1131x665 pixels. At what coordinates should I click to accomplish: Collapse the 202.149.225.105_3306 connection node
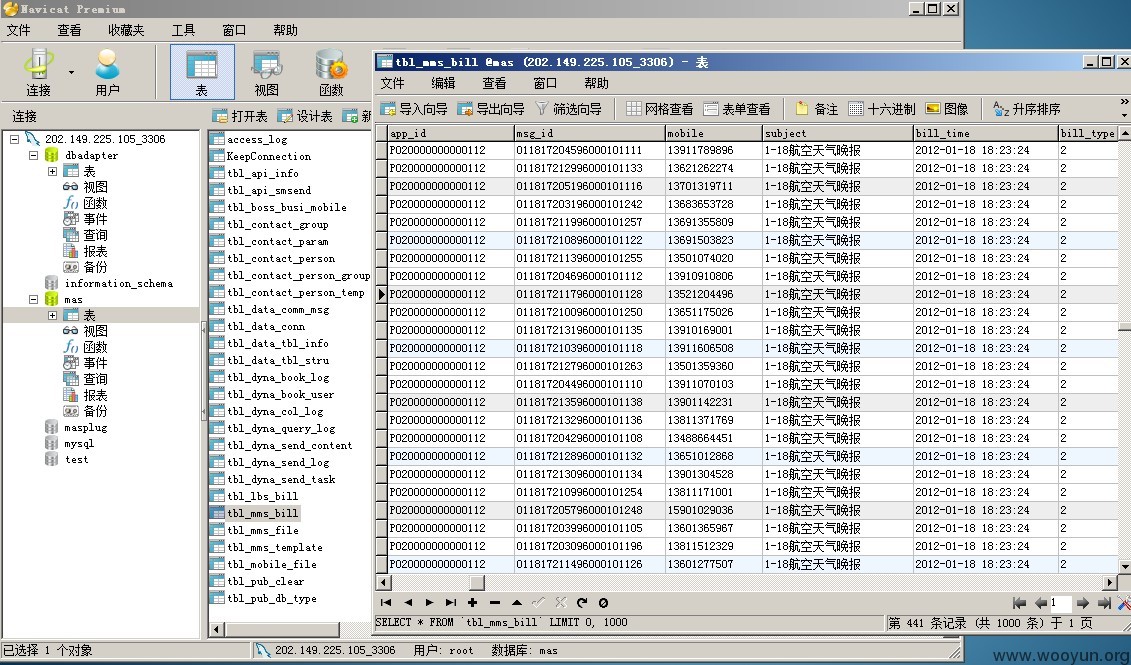point(14,139)
